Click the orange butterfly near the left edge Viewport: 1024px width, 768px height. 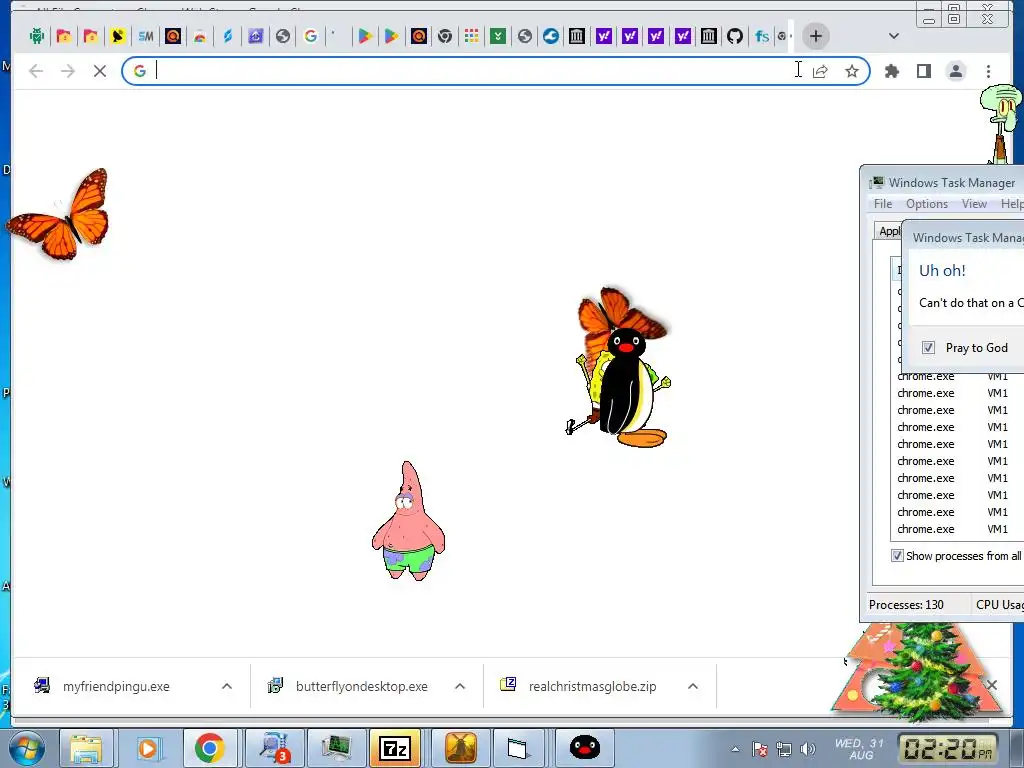click(60, 214)
